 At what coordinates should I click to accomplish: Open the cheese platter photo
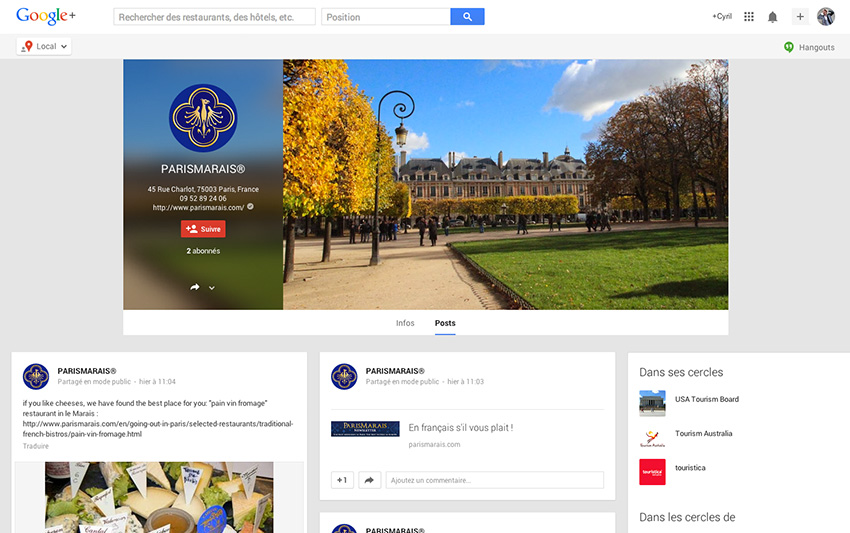coord(159,497)
